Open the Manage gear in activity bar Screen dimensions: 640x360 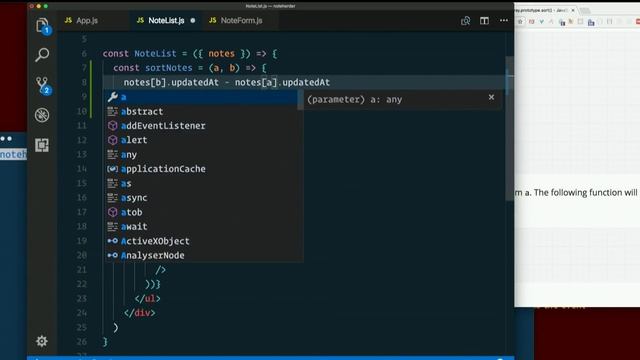tap(42, 341)
